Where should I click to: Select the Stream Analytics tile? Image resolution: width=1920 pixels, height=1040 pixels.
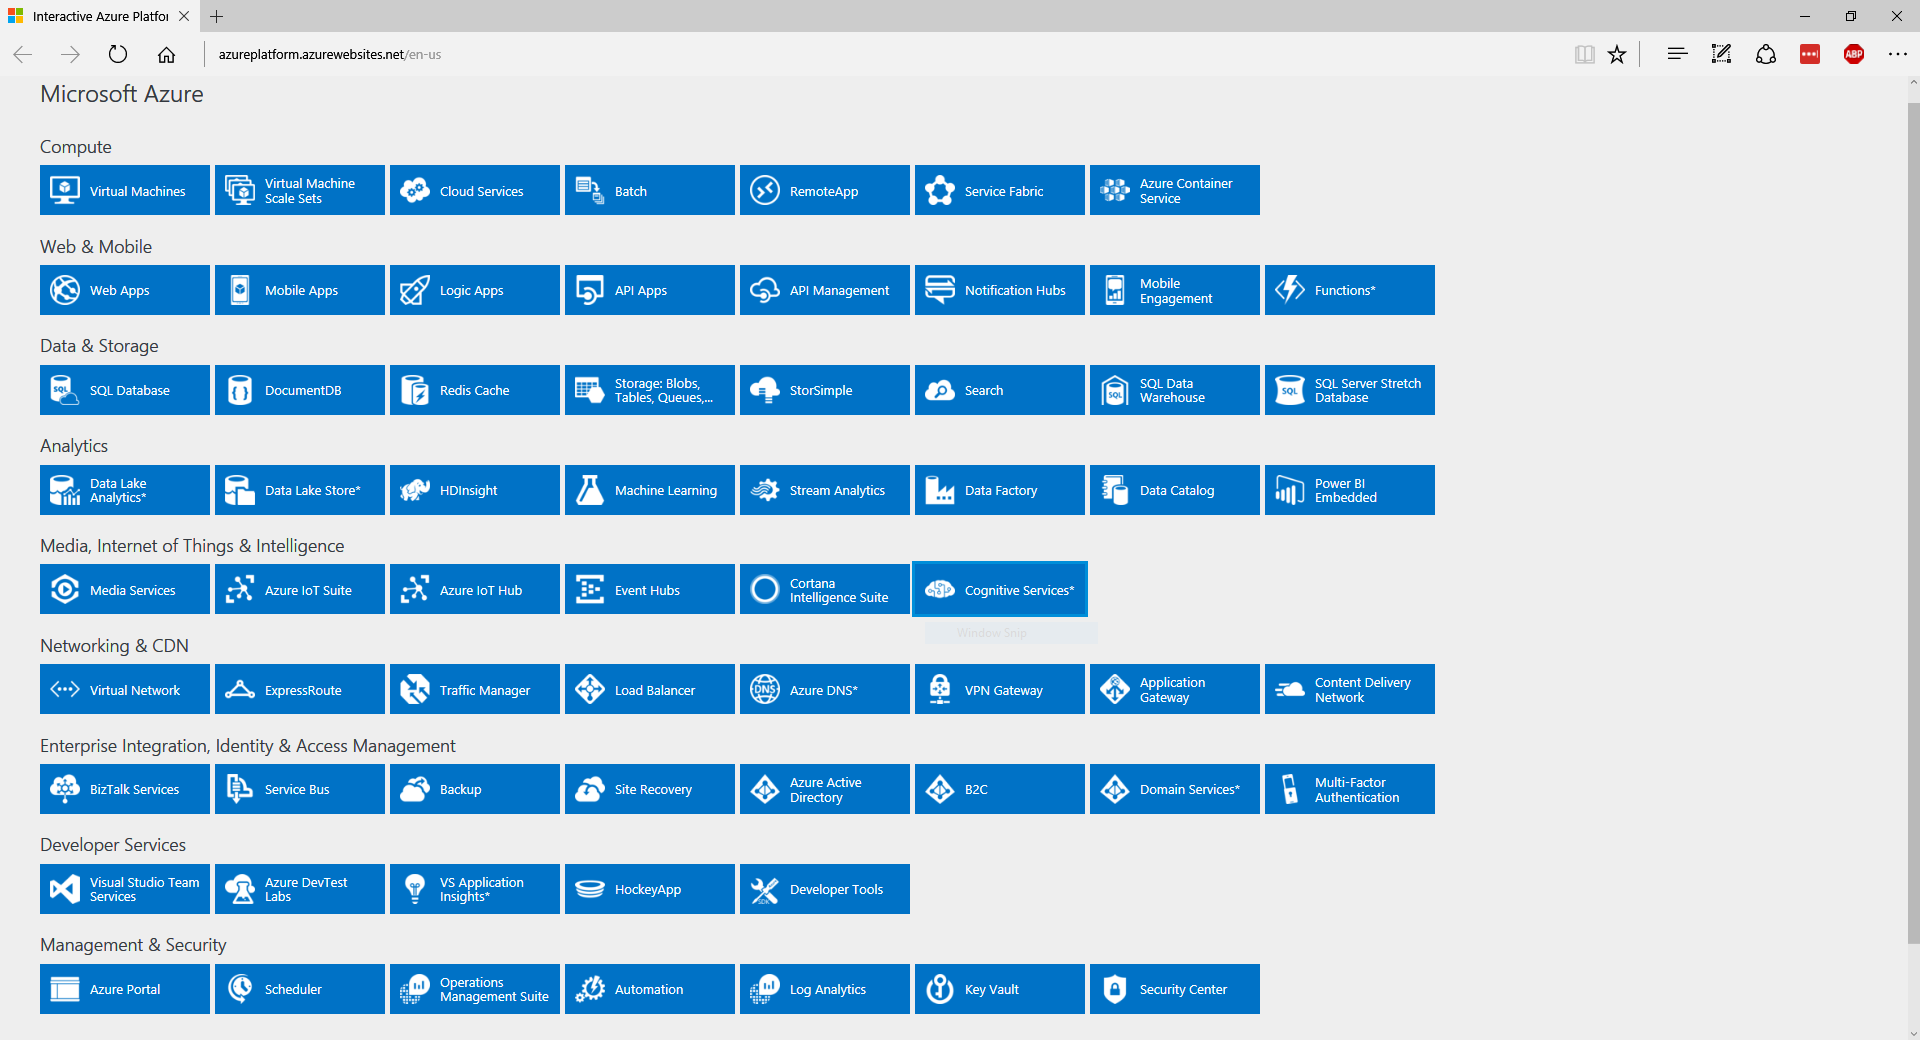click(x=824, y=490)
